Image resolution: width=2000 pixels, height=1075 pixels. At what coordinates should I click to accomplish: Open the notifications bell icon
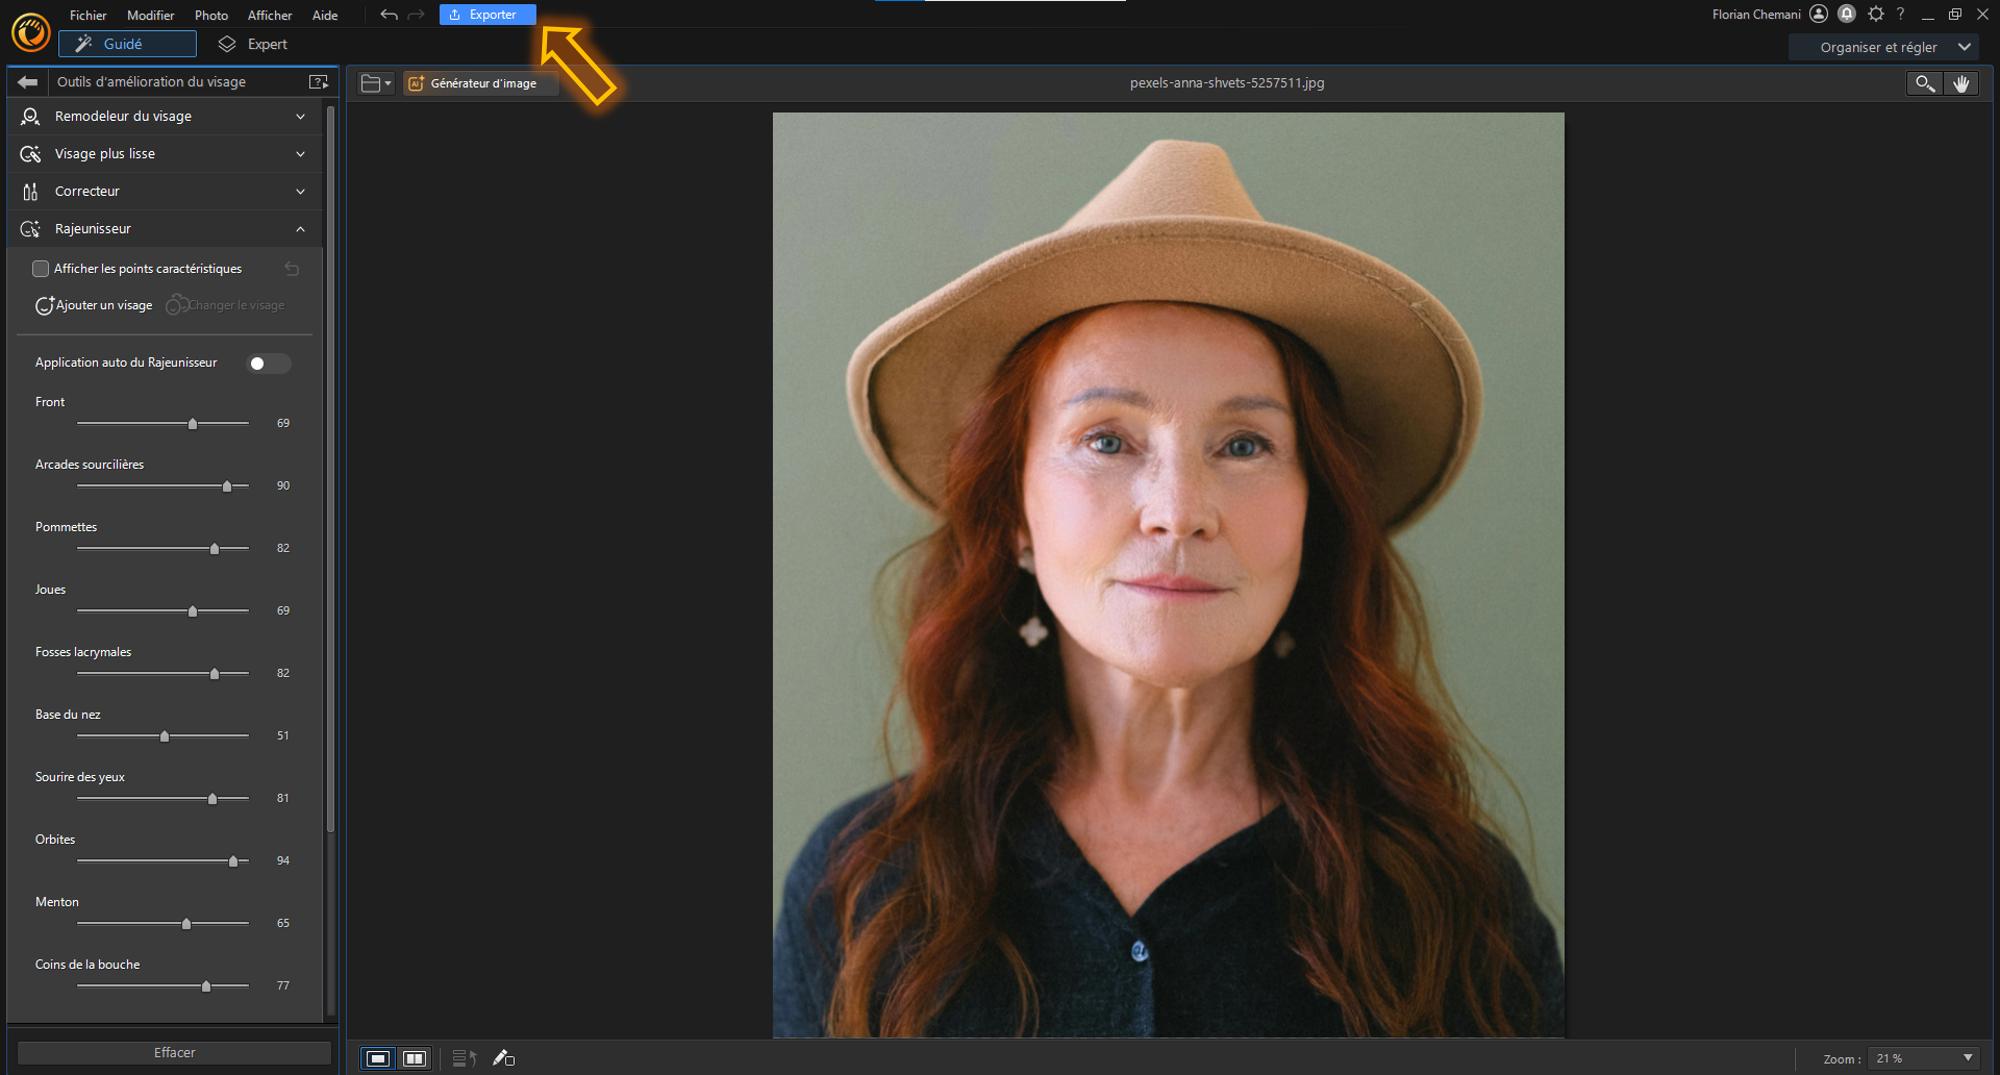1845,14
